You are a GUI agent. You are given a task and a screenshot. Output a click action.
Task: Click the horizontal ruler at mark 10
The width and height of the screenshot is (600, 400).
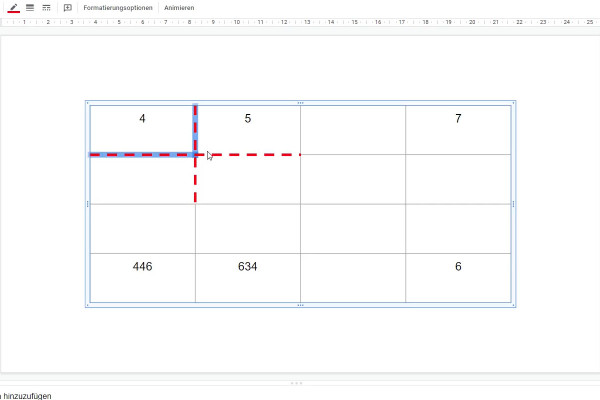coord(237,22)
